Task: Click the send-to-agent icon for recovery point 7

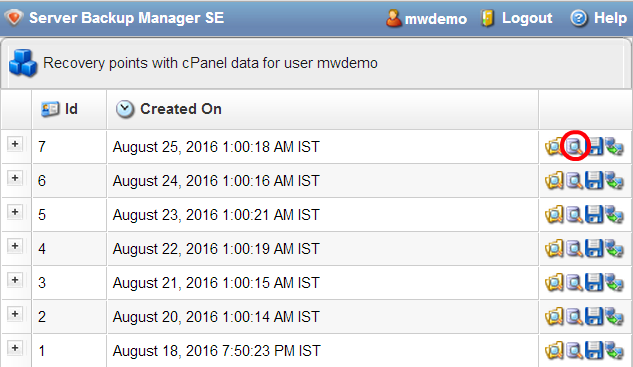Action: (x=614, y=146)
